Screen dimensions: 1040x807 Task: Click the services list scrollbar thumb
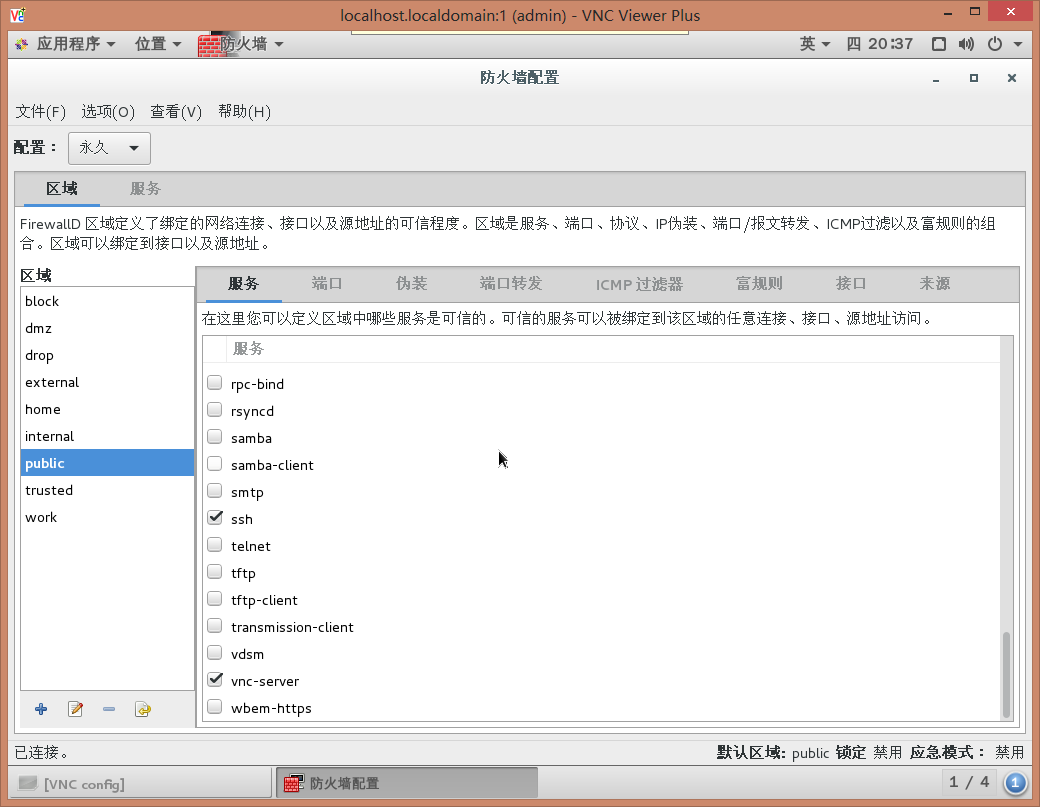coord(1006,674)
